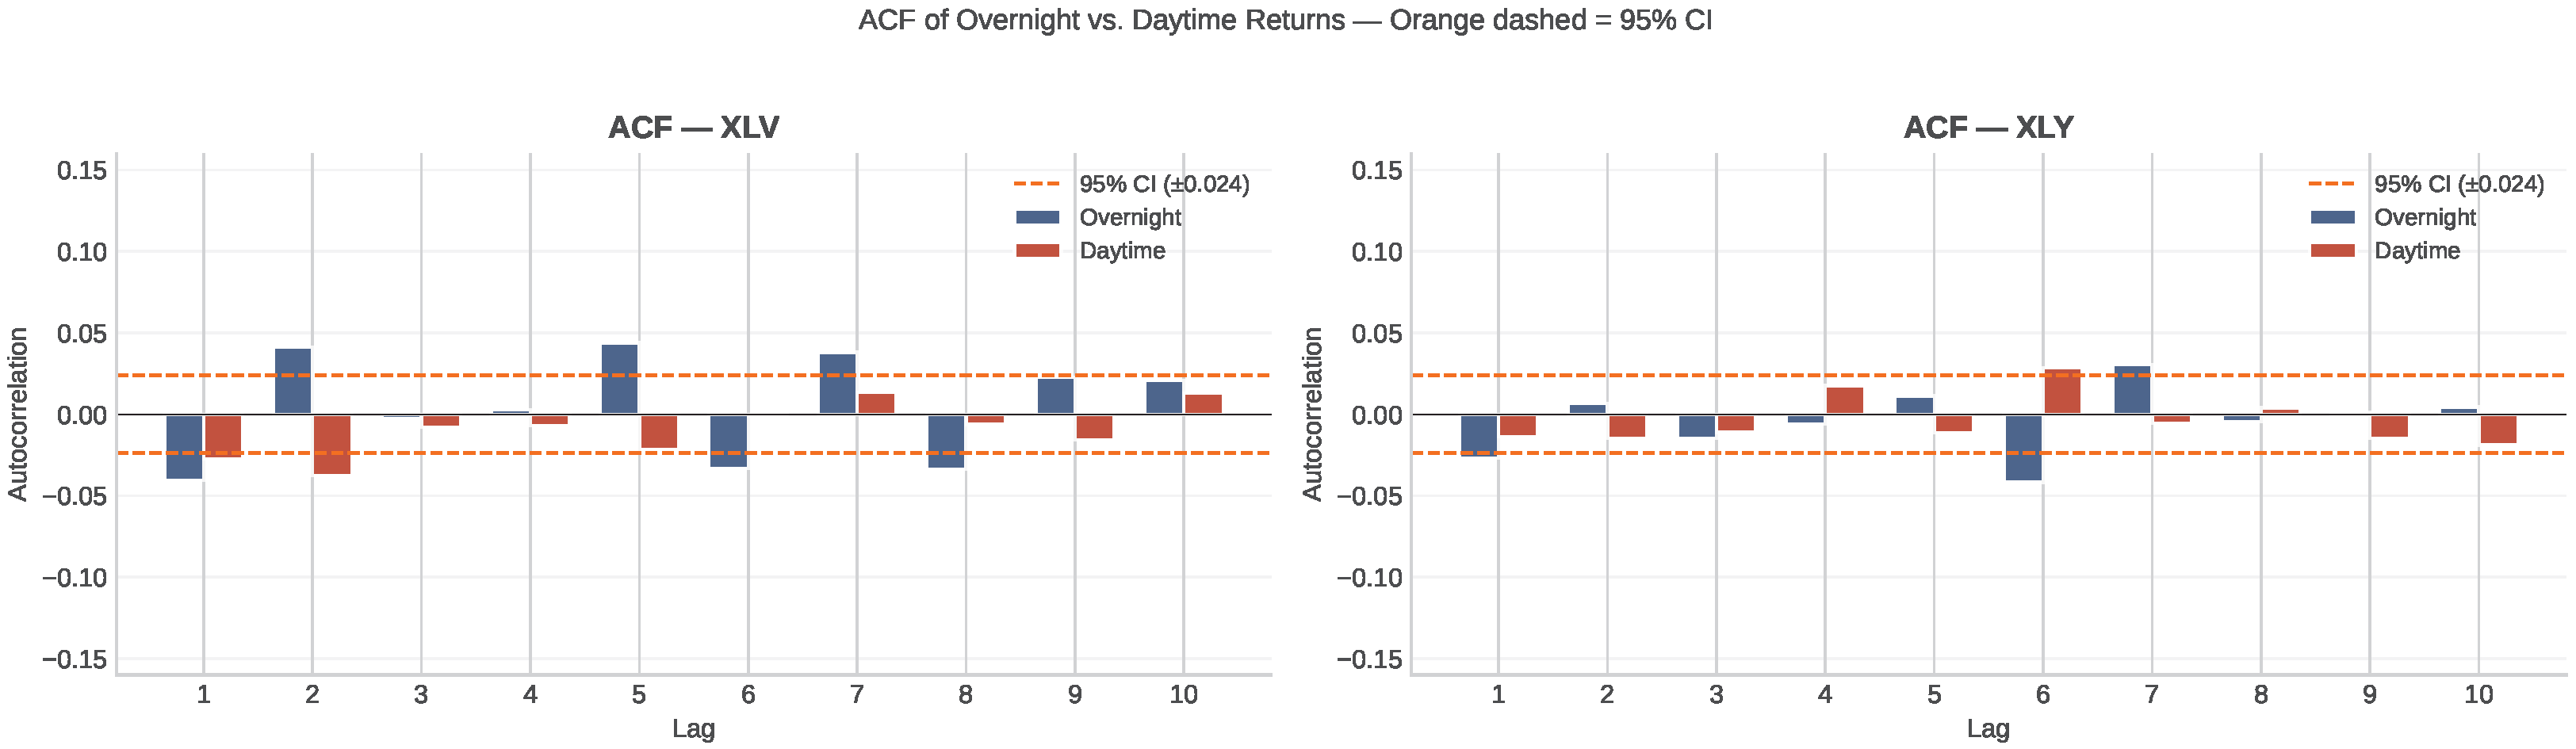
Task: Select the Daytime legend label in XLY chart
Action: tap(2416, 250)
